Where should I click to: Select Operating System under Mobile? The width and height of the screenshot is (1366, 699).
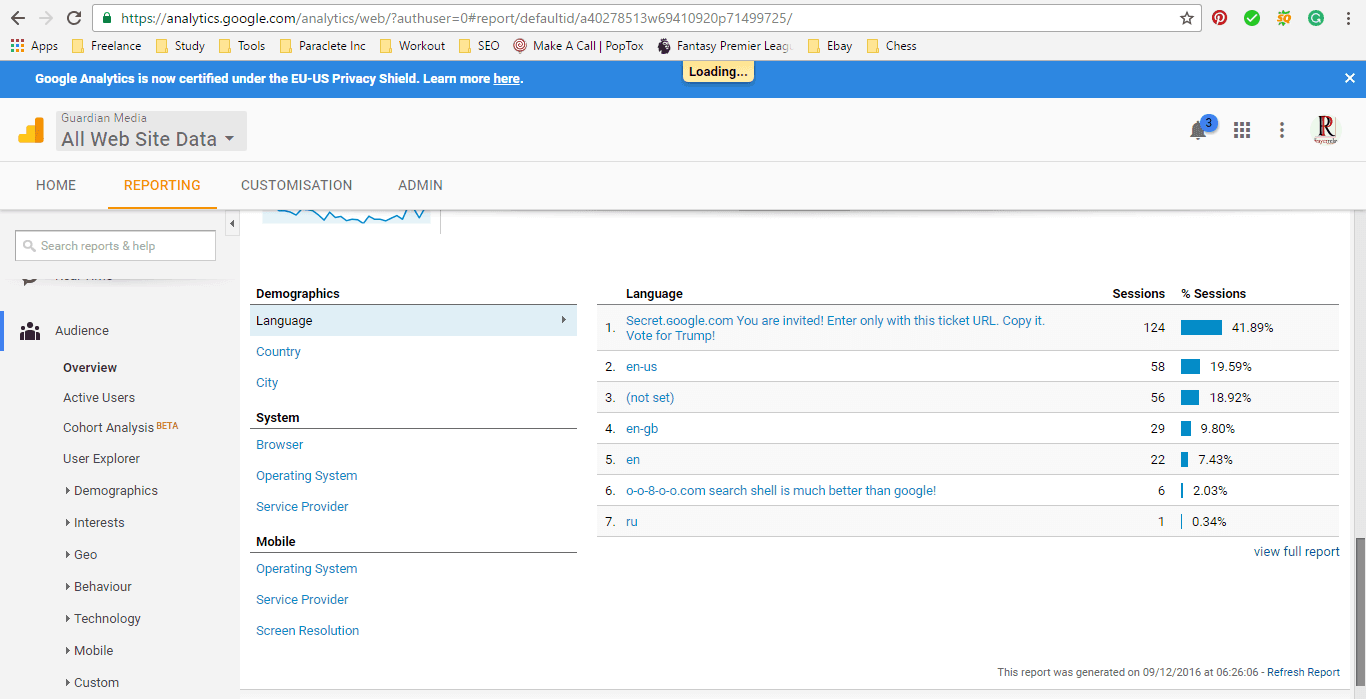(306, 569)
